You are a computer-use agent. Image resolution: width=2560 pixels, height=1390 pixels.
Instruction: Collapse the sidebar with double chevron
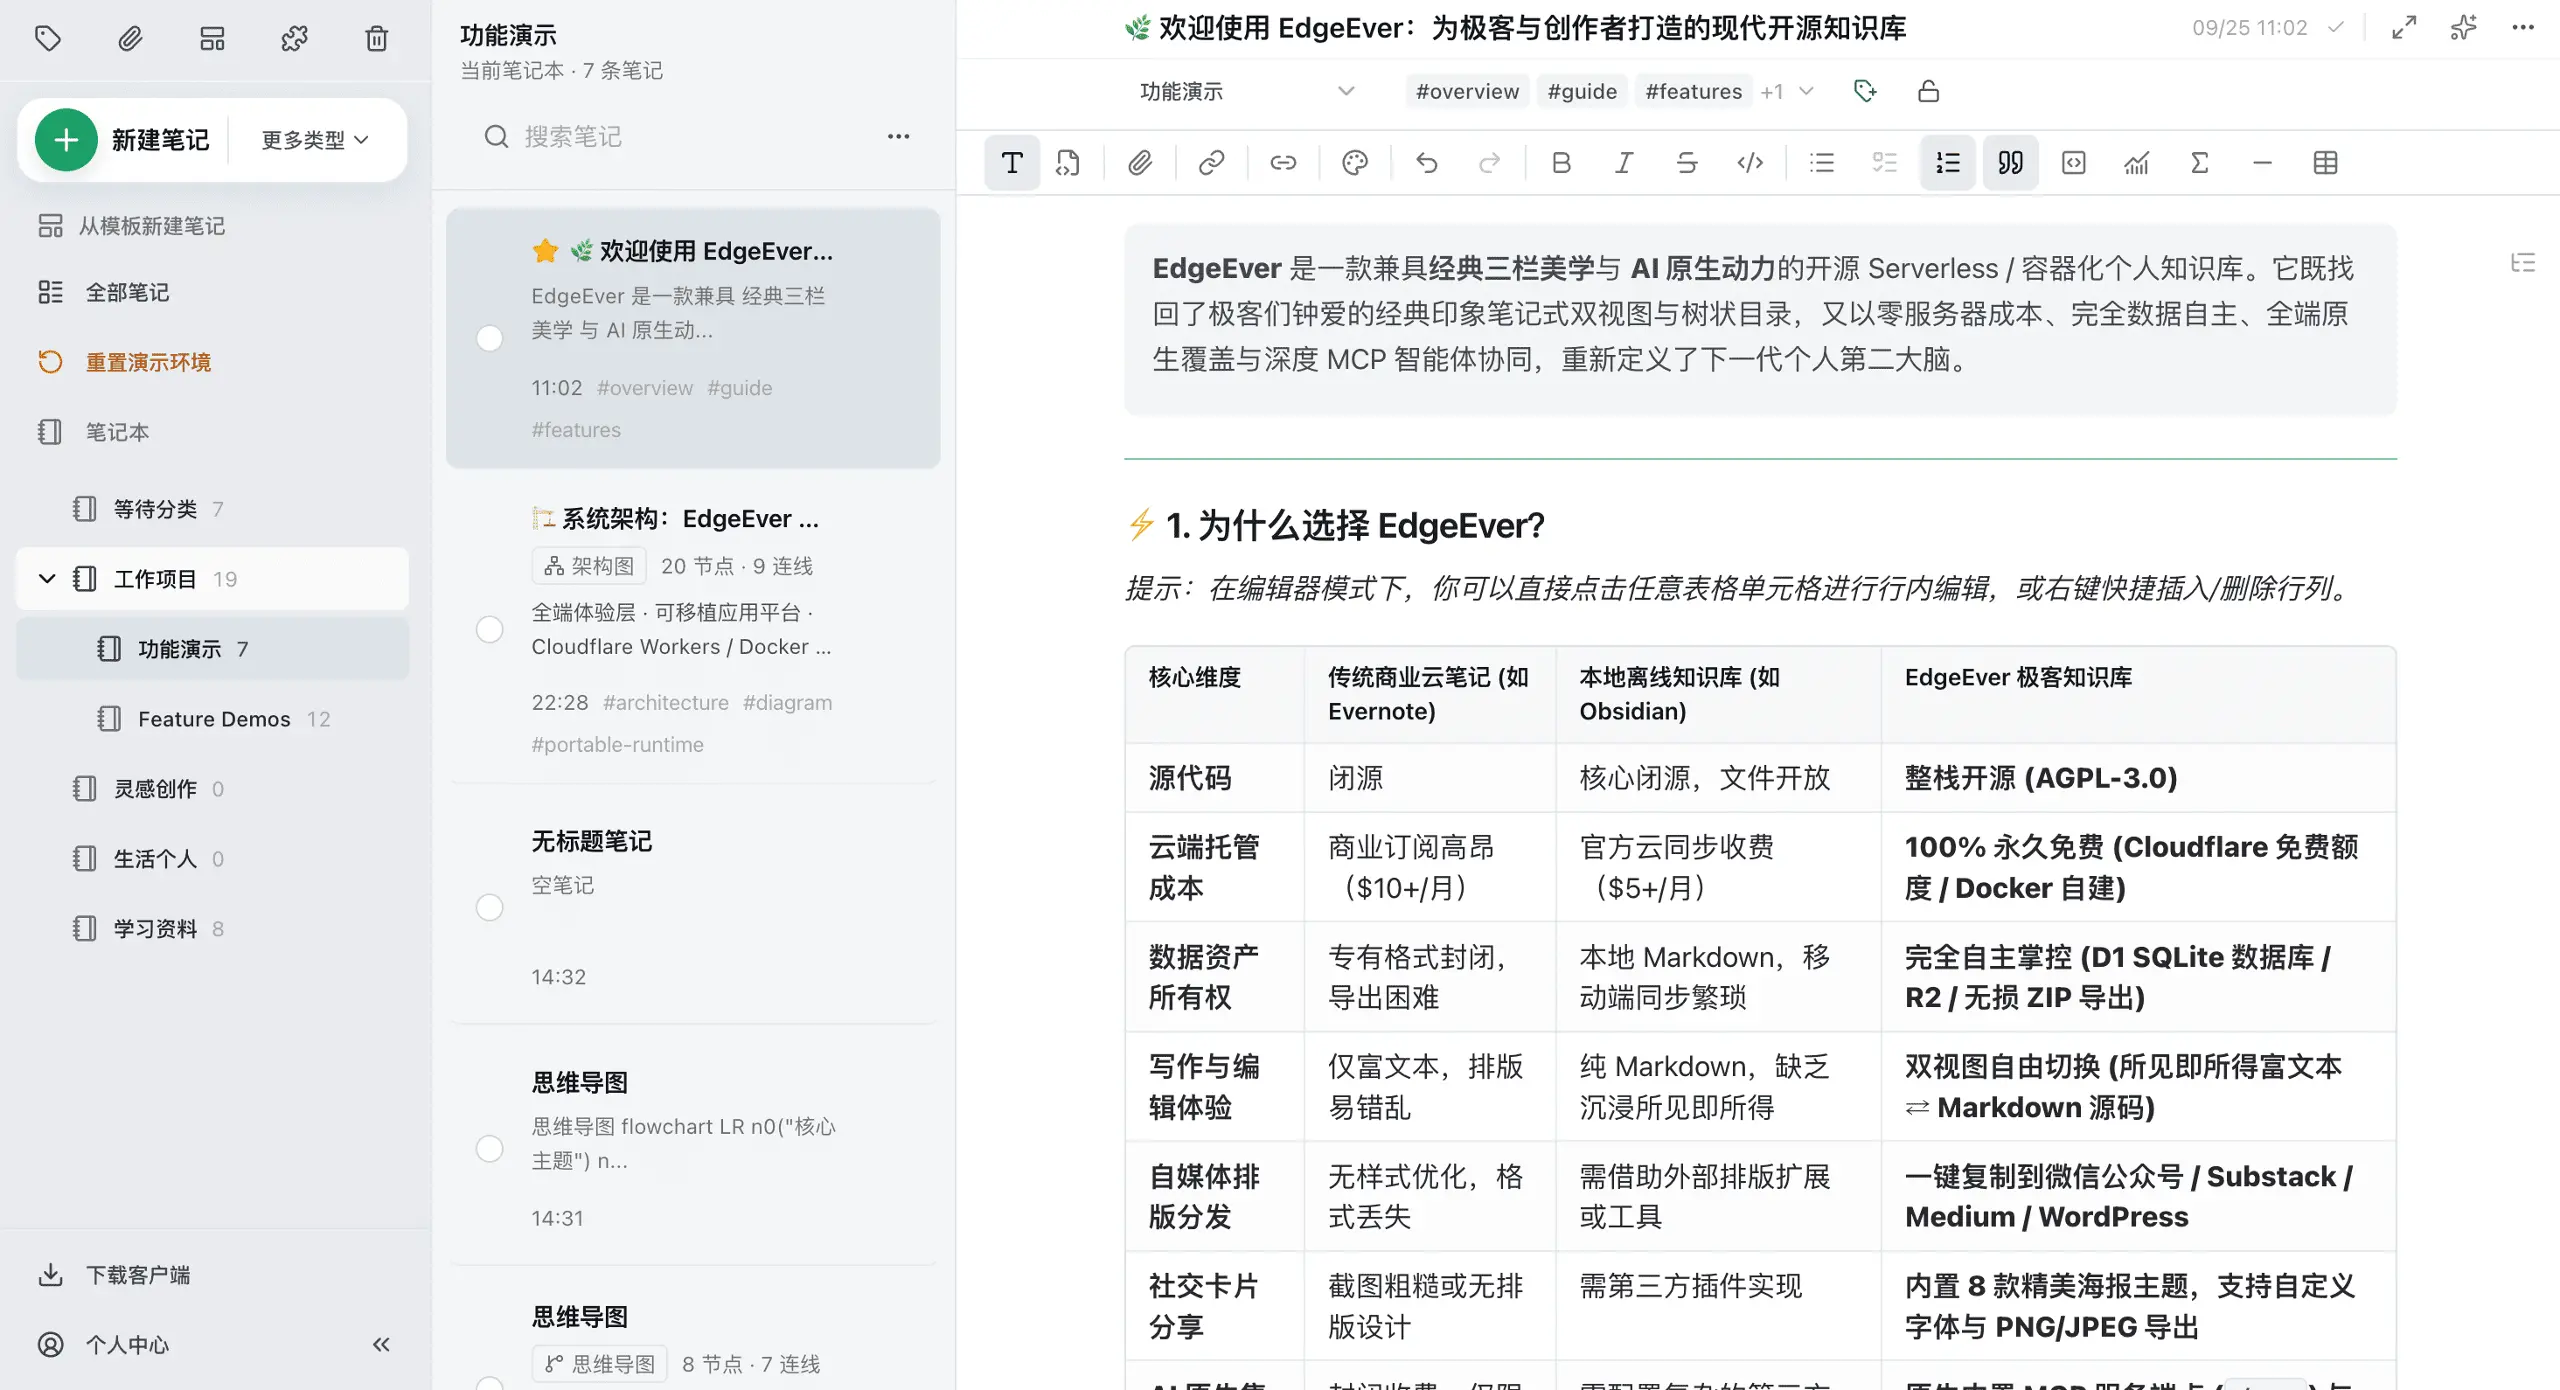pyautogui.click(x=381, y=1344)
